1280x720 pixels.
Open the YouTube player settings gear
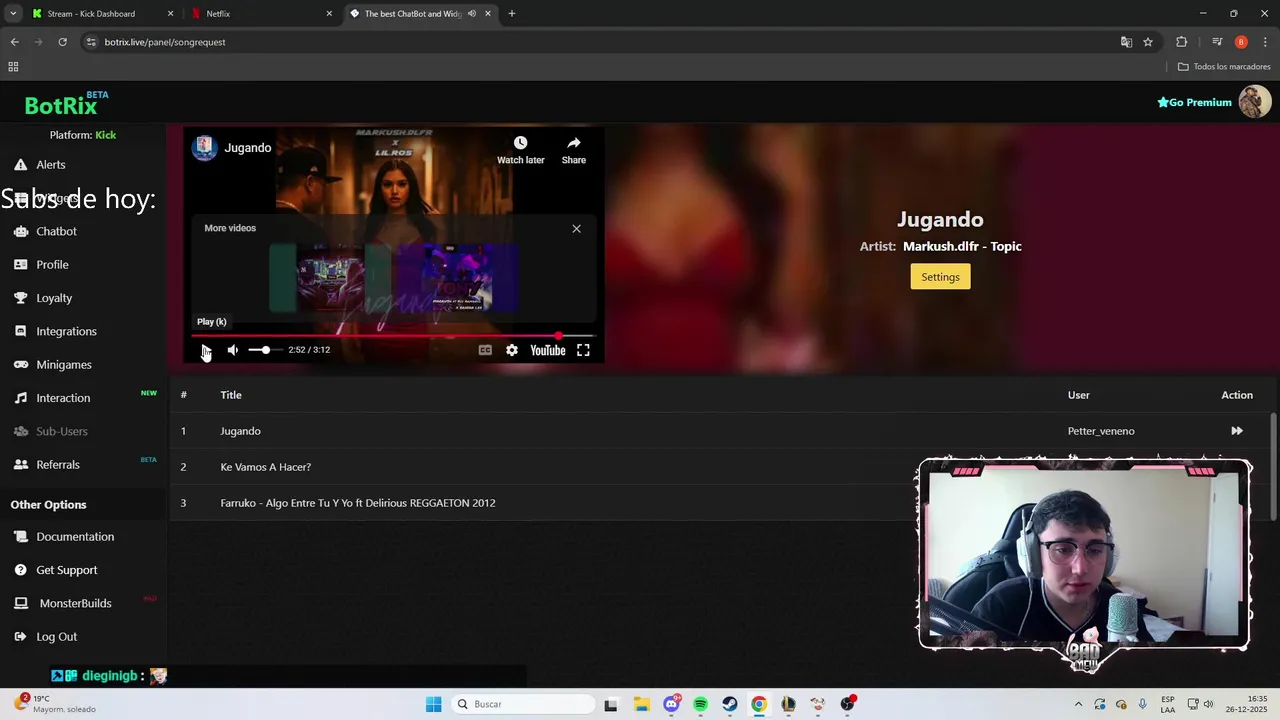512,350
